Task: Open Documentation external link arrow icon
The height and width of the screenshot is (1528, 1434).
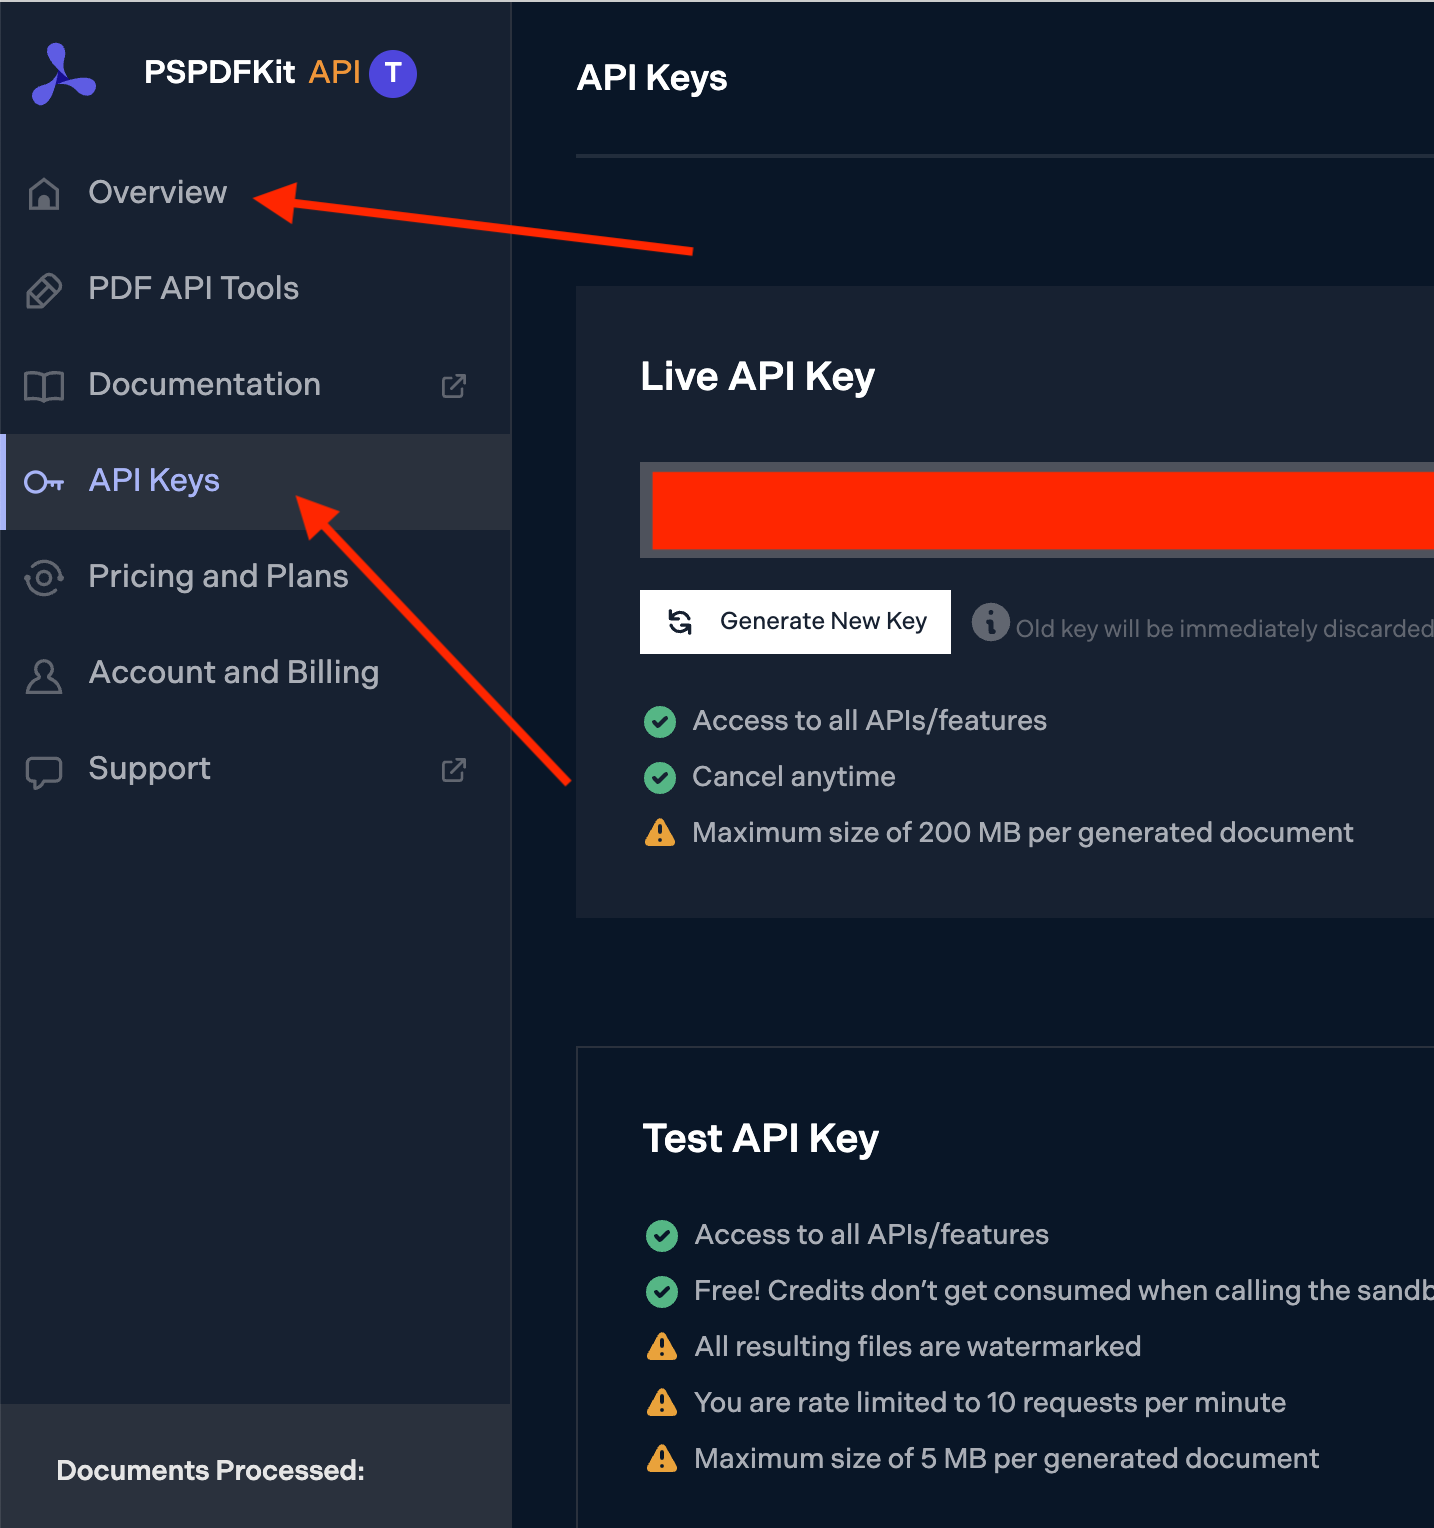Action: click(x=454, y=385)
